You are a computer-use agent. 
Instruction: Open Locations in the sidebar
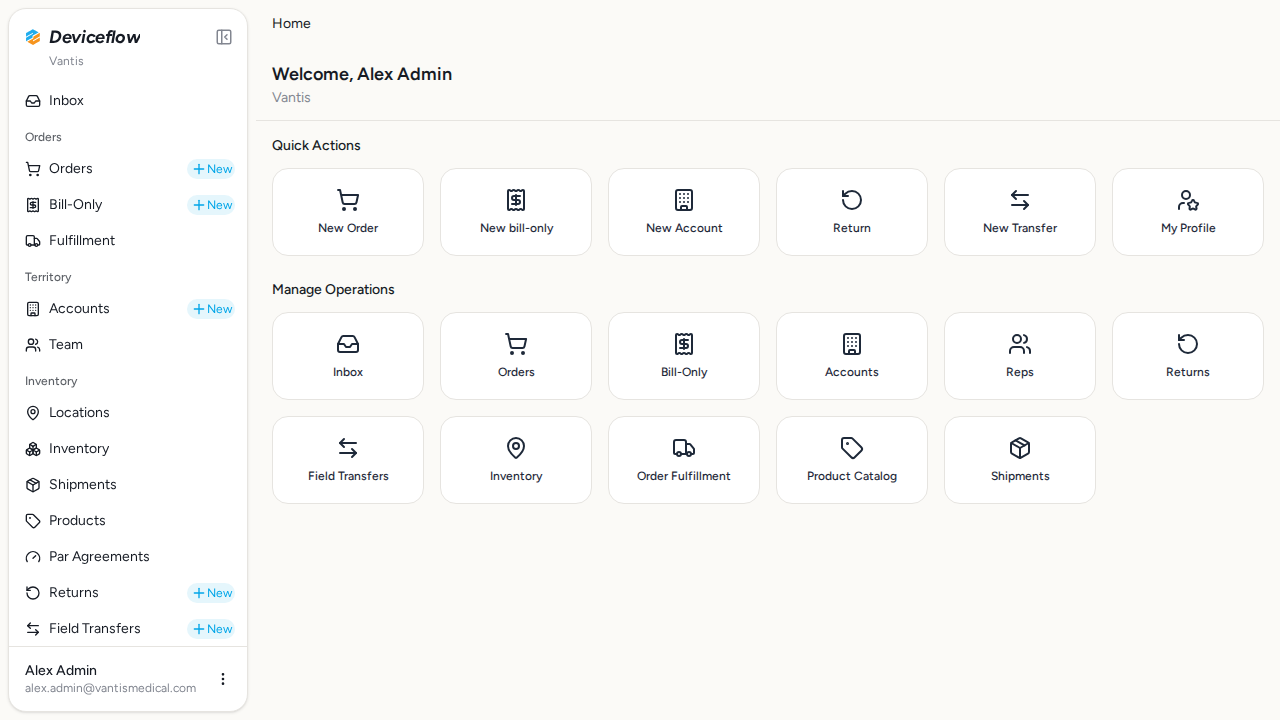coord(128,413)
